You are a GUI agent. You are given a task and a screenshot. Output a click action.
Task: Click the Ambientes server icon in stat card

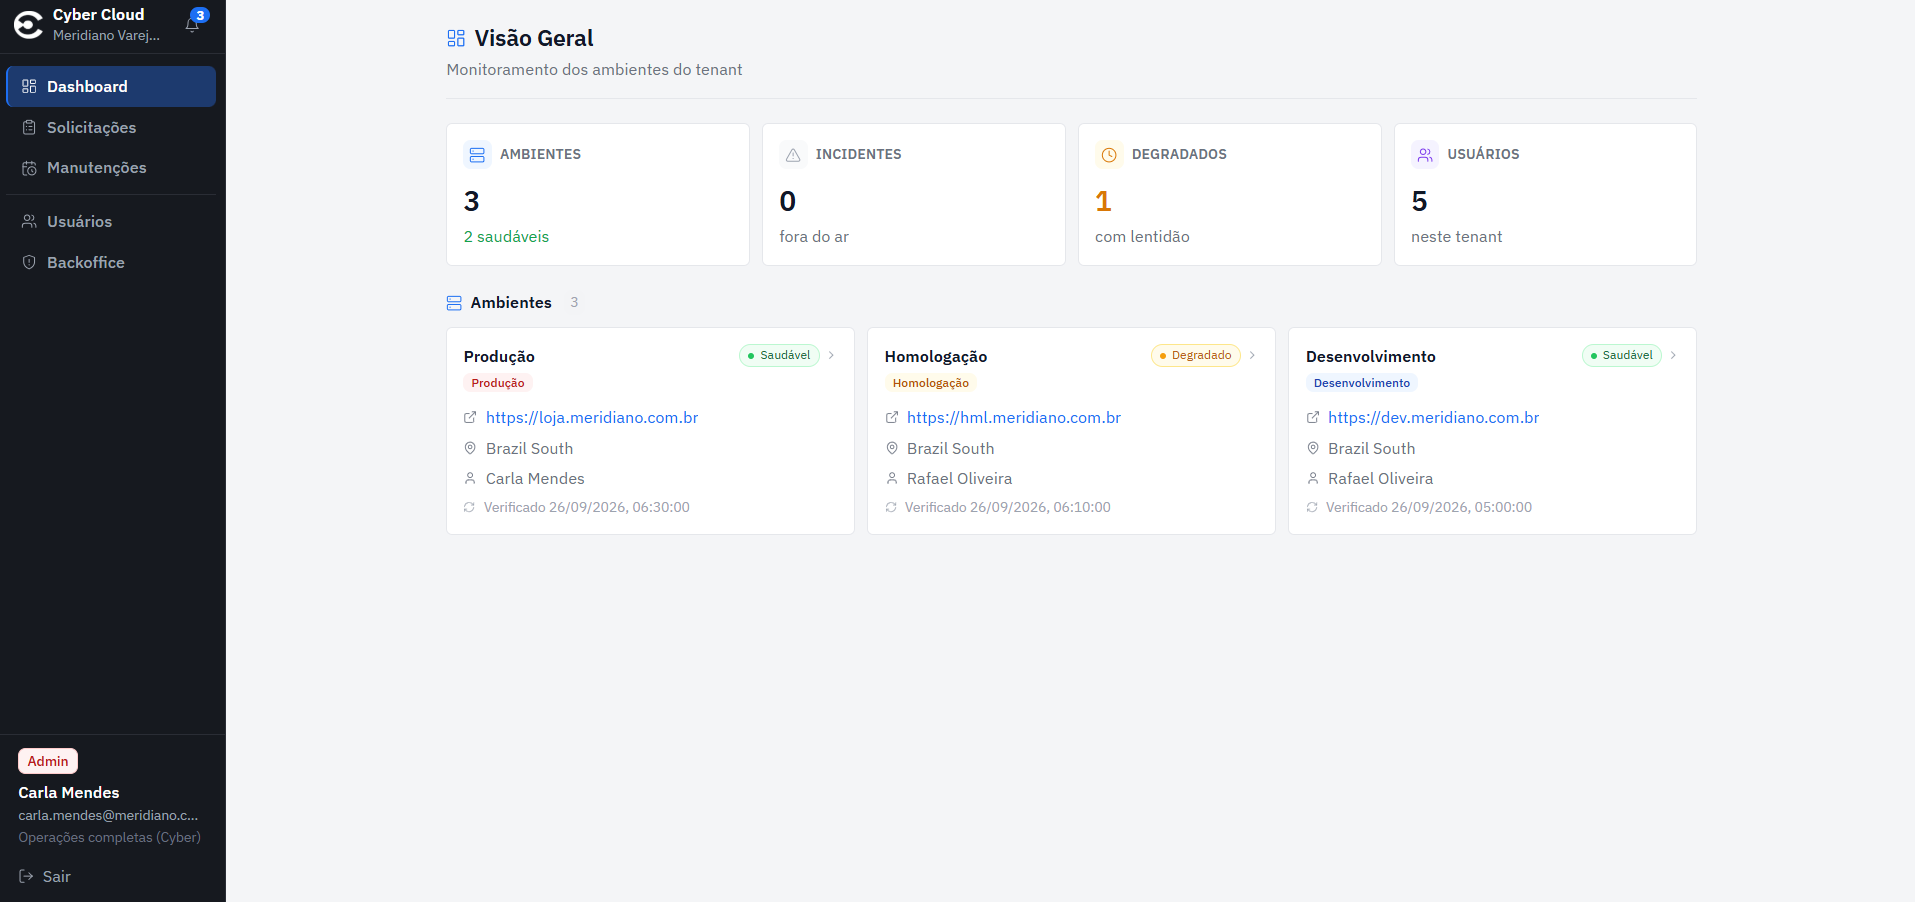[477, 155]
